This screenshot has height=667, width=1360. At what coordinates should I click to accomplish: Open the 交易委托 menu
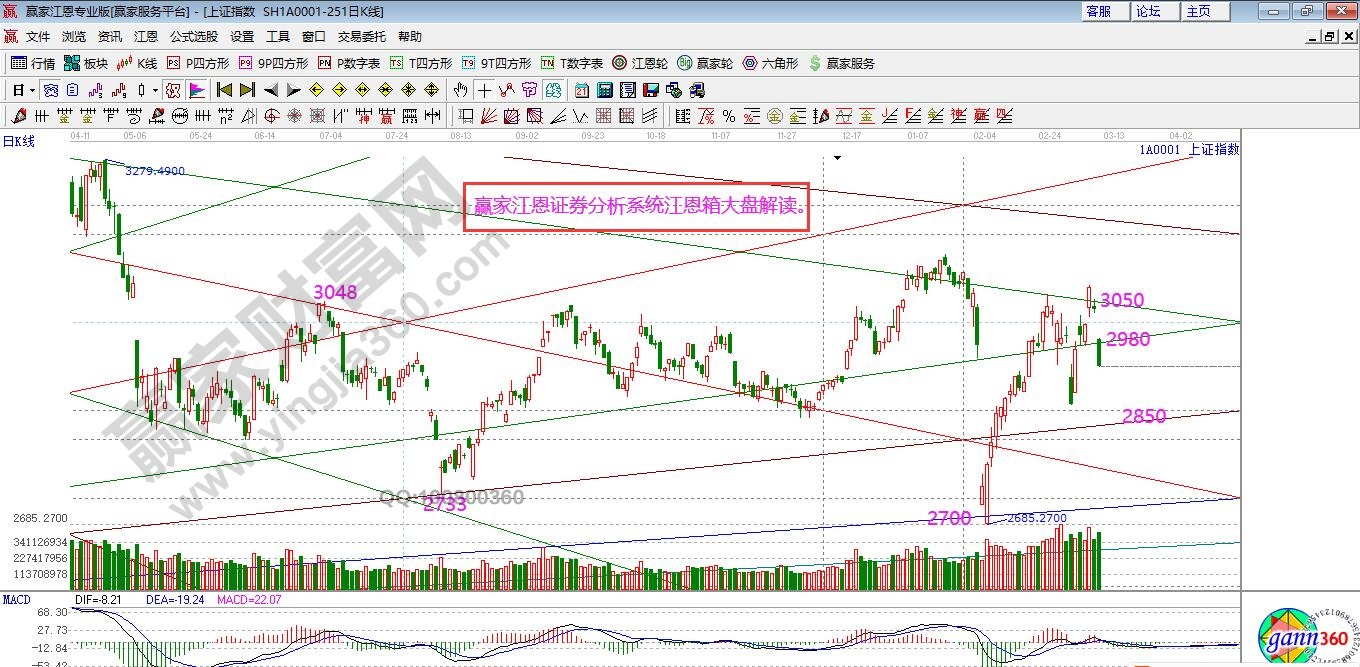pyautogui.click(x=361, y=37)
